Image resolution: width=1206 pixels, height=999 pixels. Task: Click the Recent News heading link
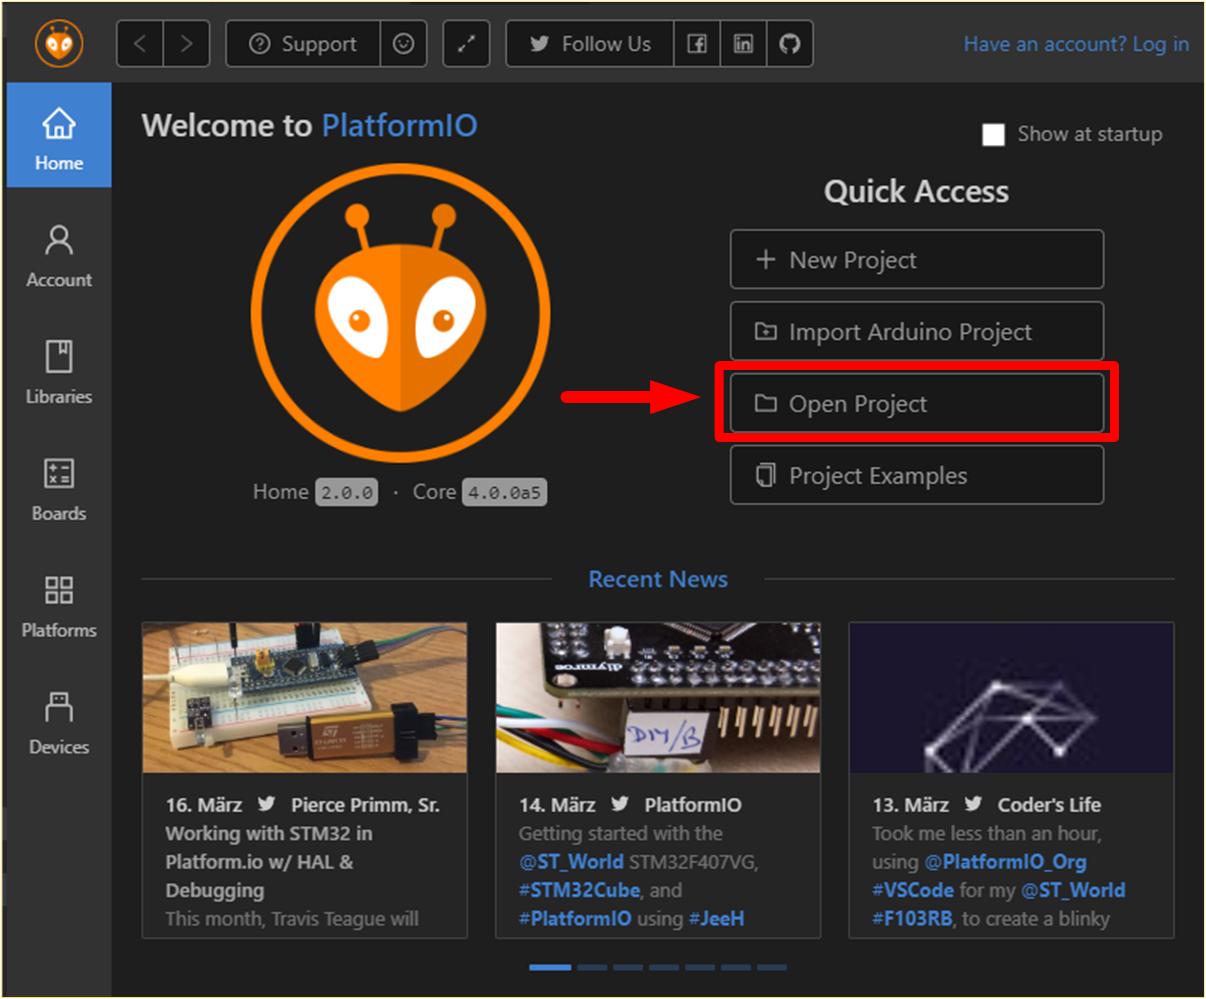658,579
